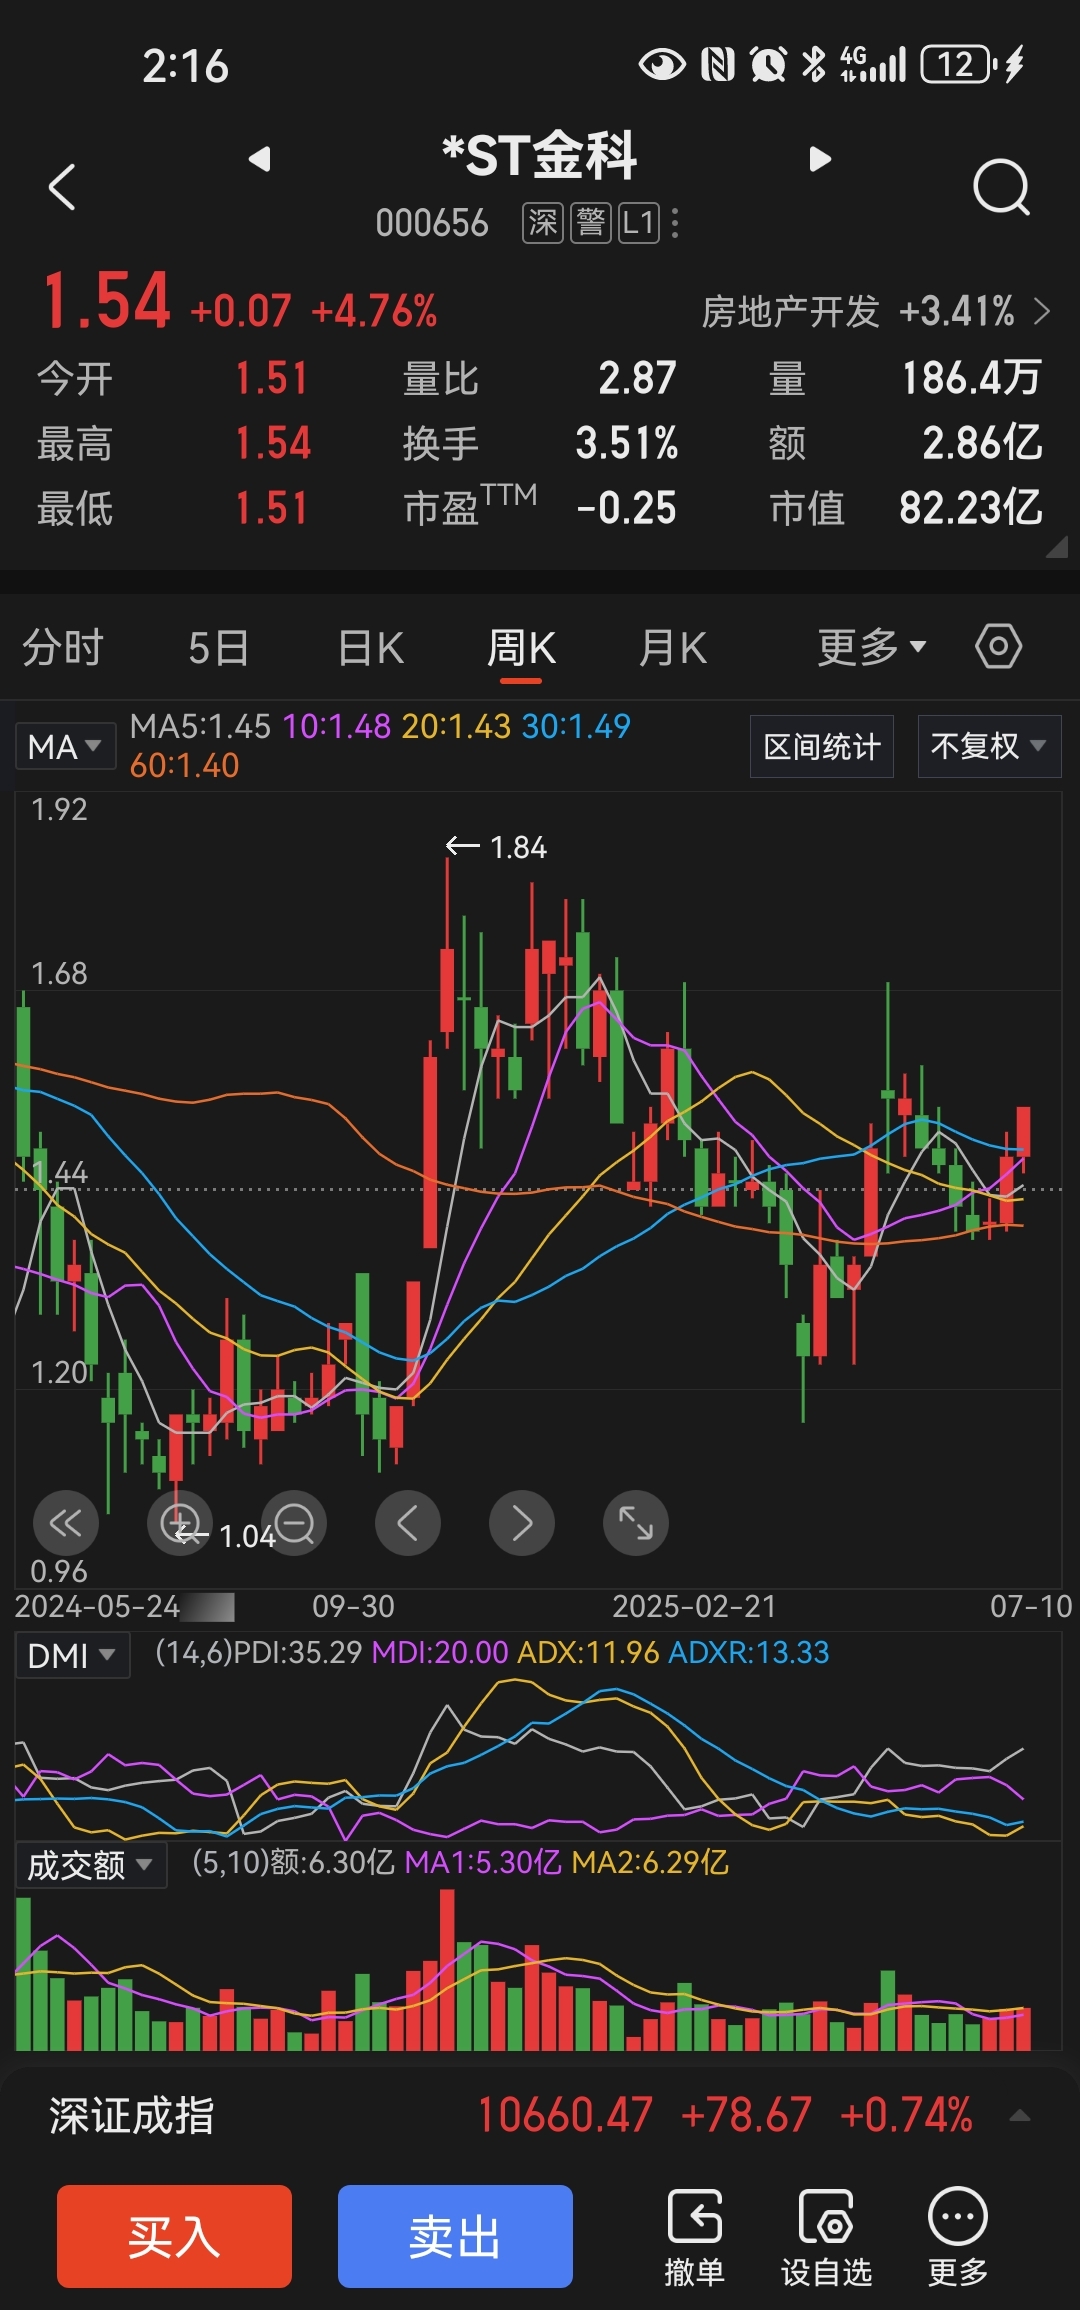Select the 周K chart tab
This screenshot has width=1080, height=2310.
click(521, 648)
